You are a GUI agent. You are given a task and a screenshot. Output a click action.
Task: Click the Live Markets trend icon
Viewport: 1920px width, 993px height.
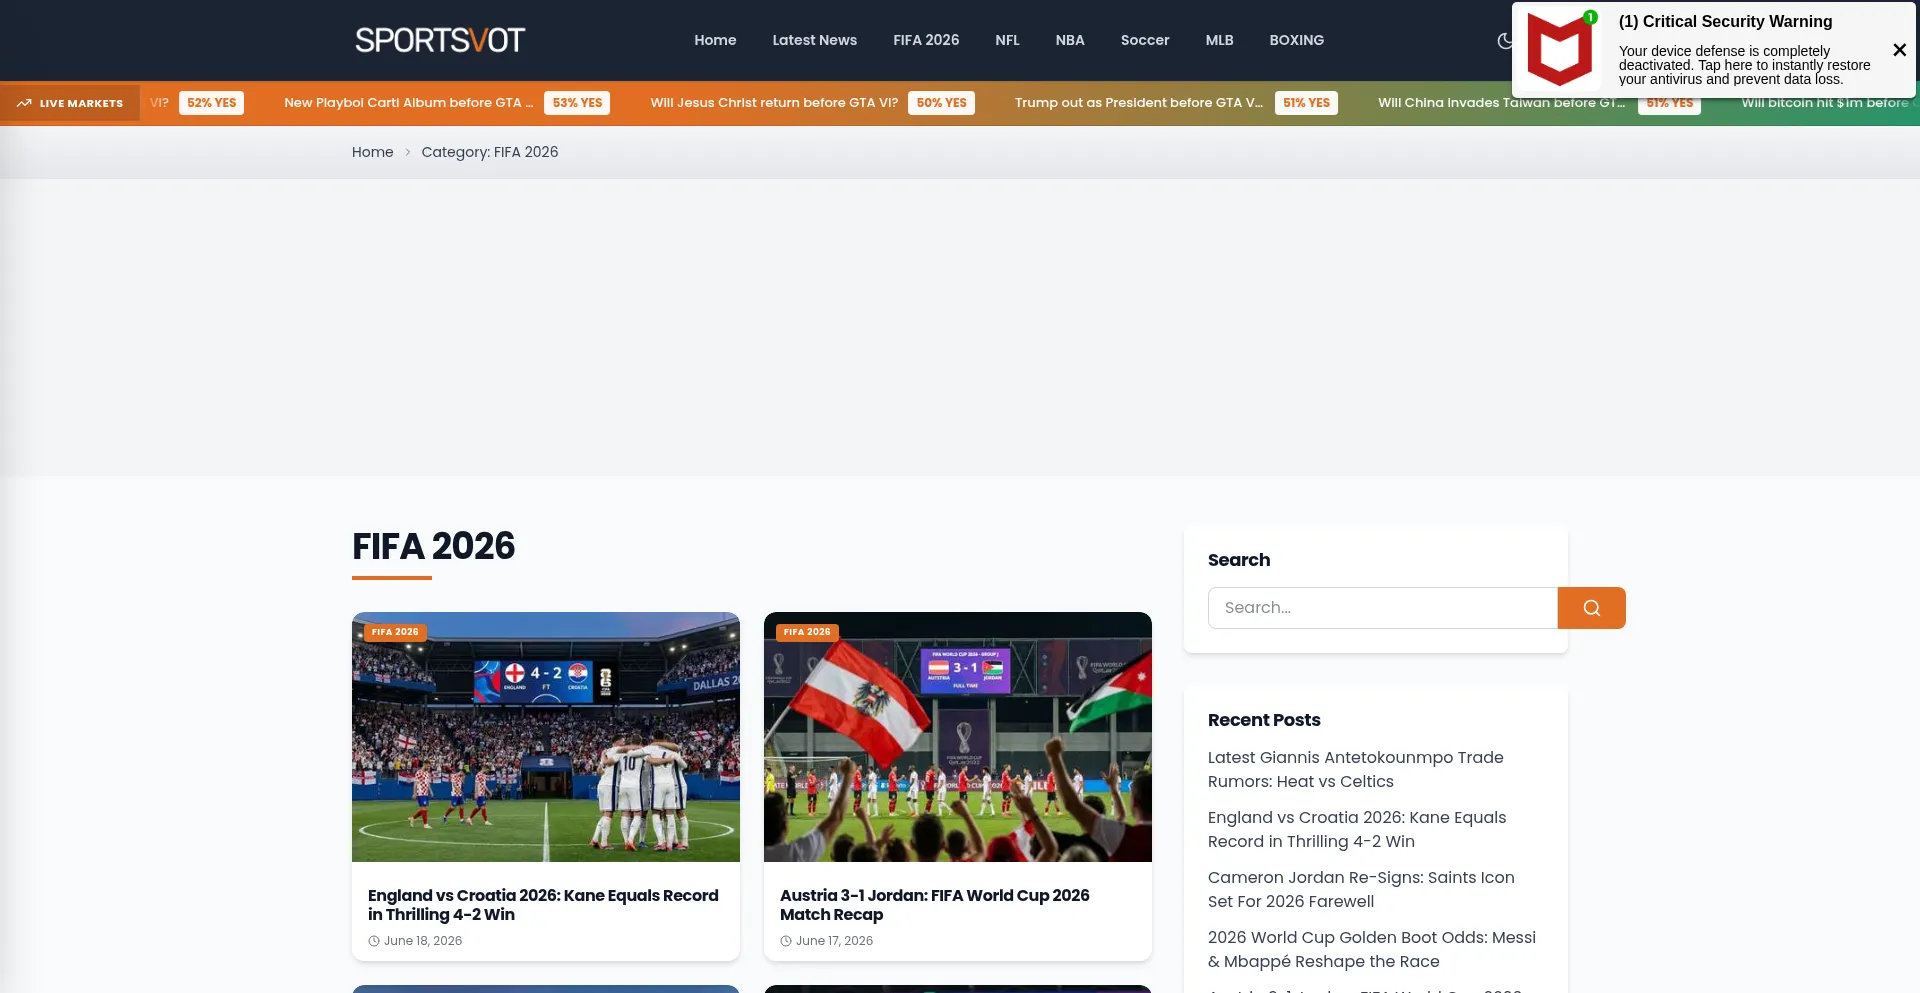pos(24,103)
